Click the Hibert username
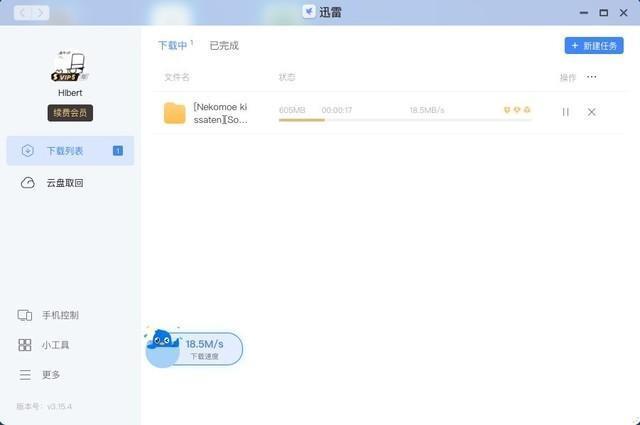 (70, 93)
